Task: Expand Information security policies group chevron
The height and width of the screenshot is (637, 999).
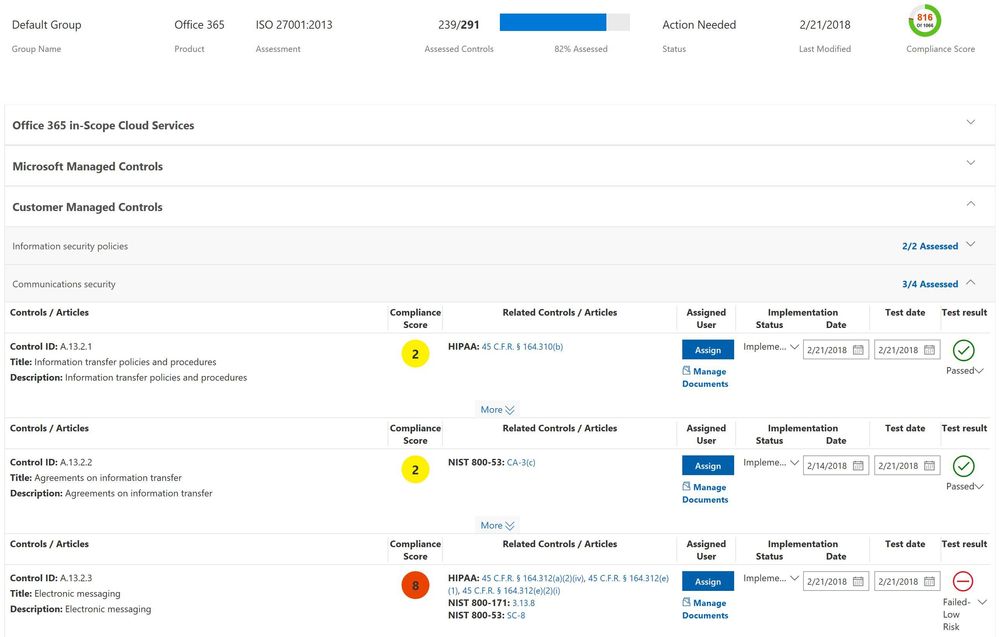Action: (x=970, y=244)
